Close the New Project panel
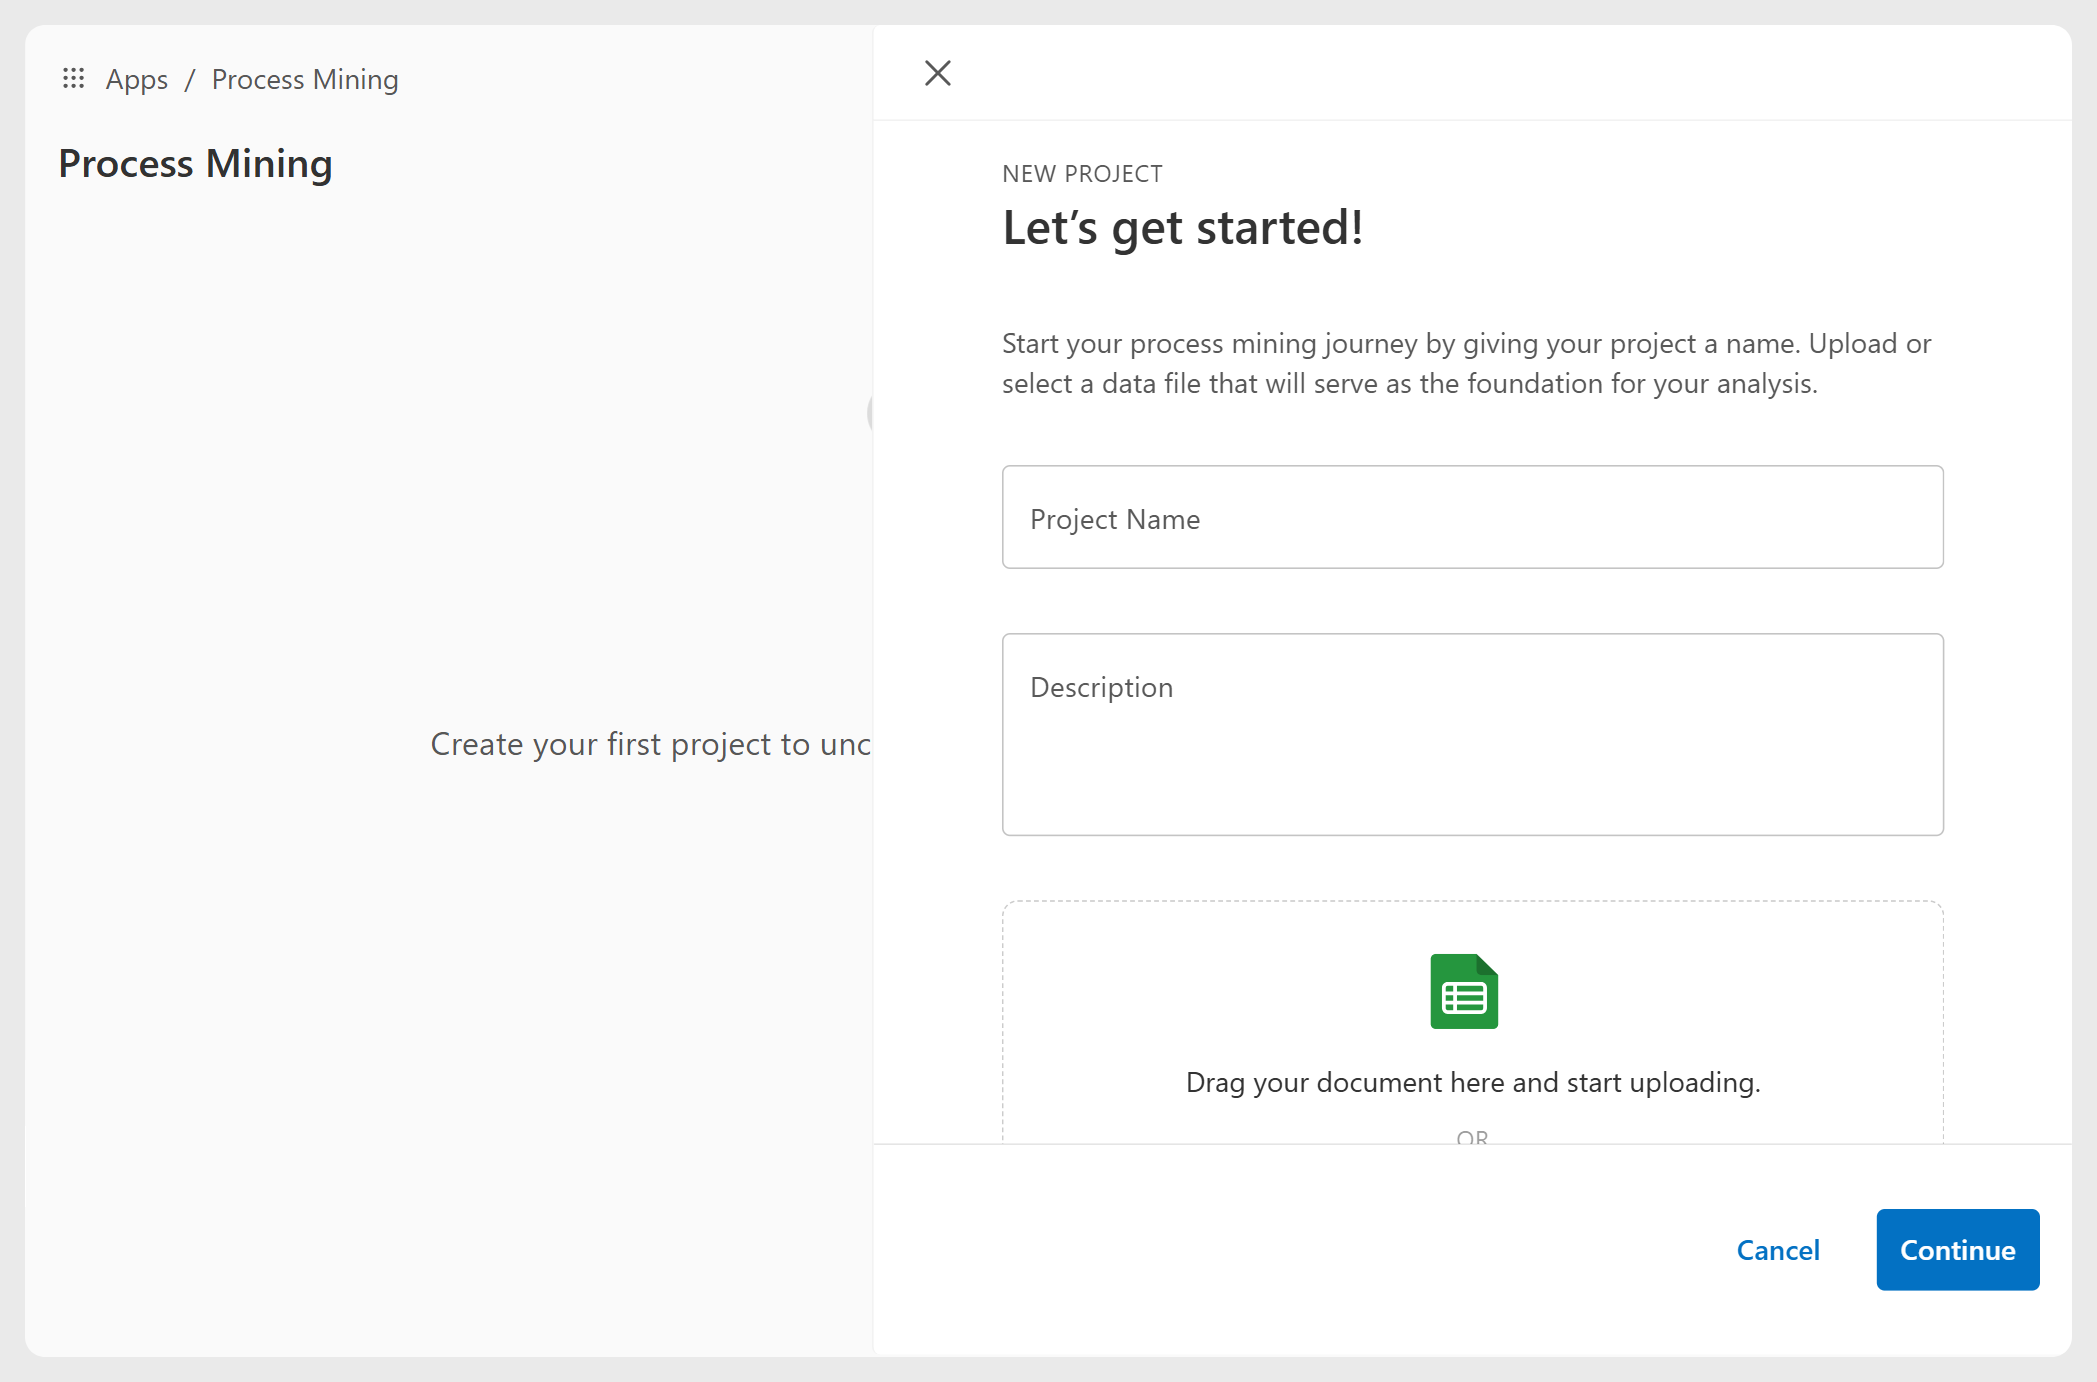The width and height of the screenshot is (2097, 1382). (937, 73)
